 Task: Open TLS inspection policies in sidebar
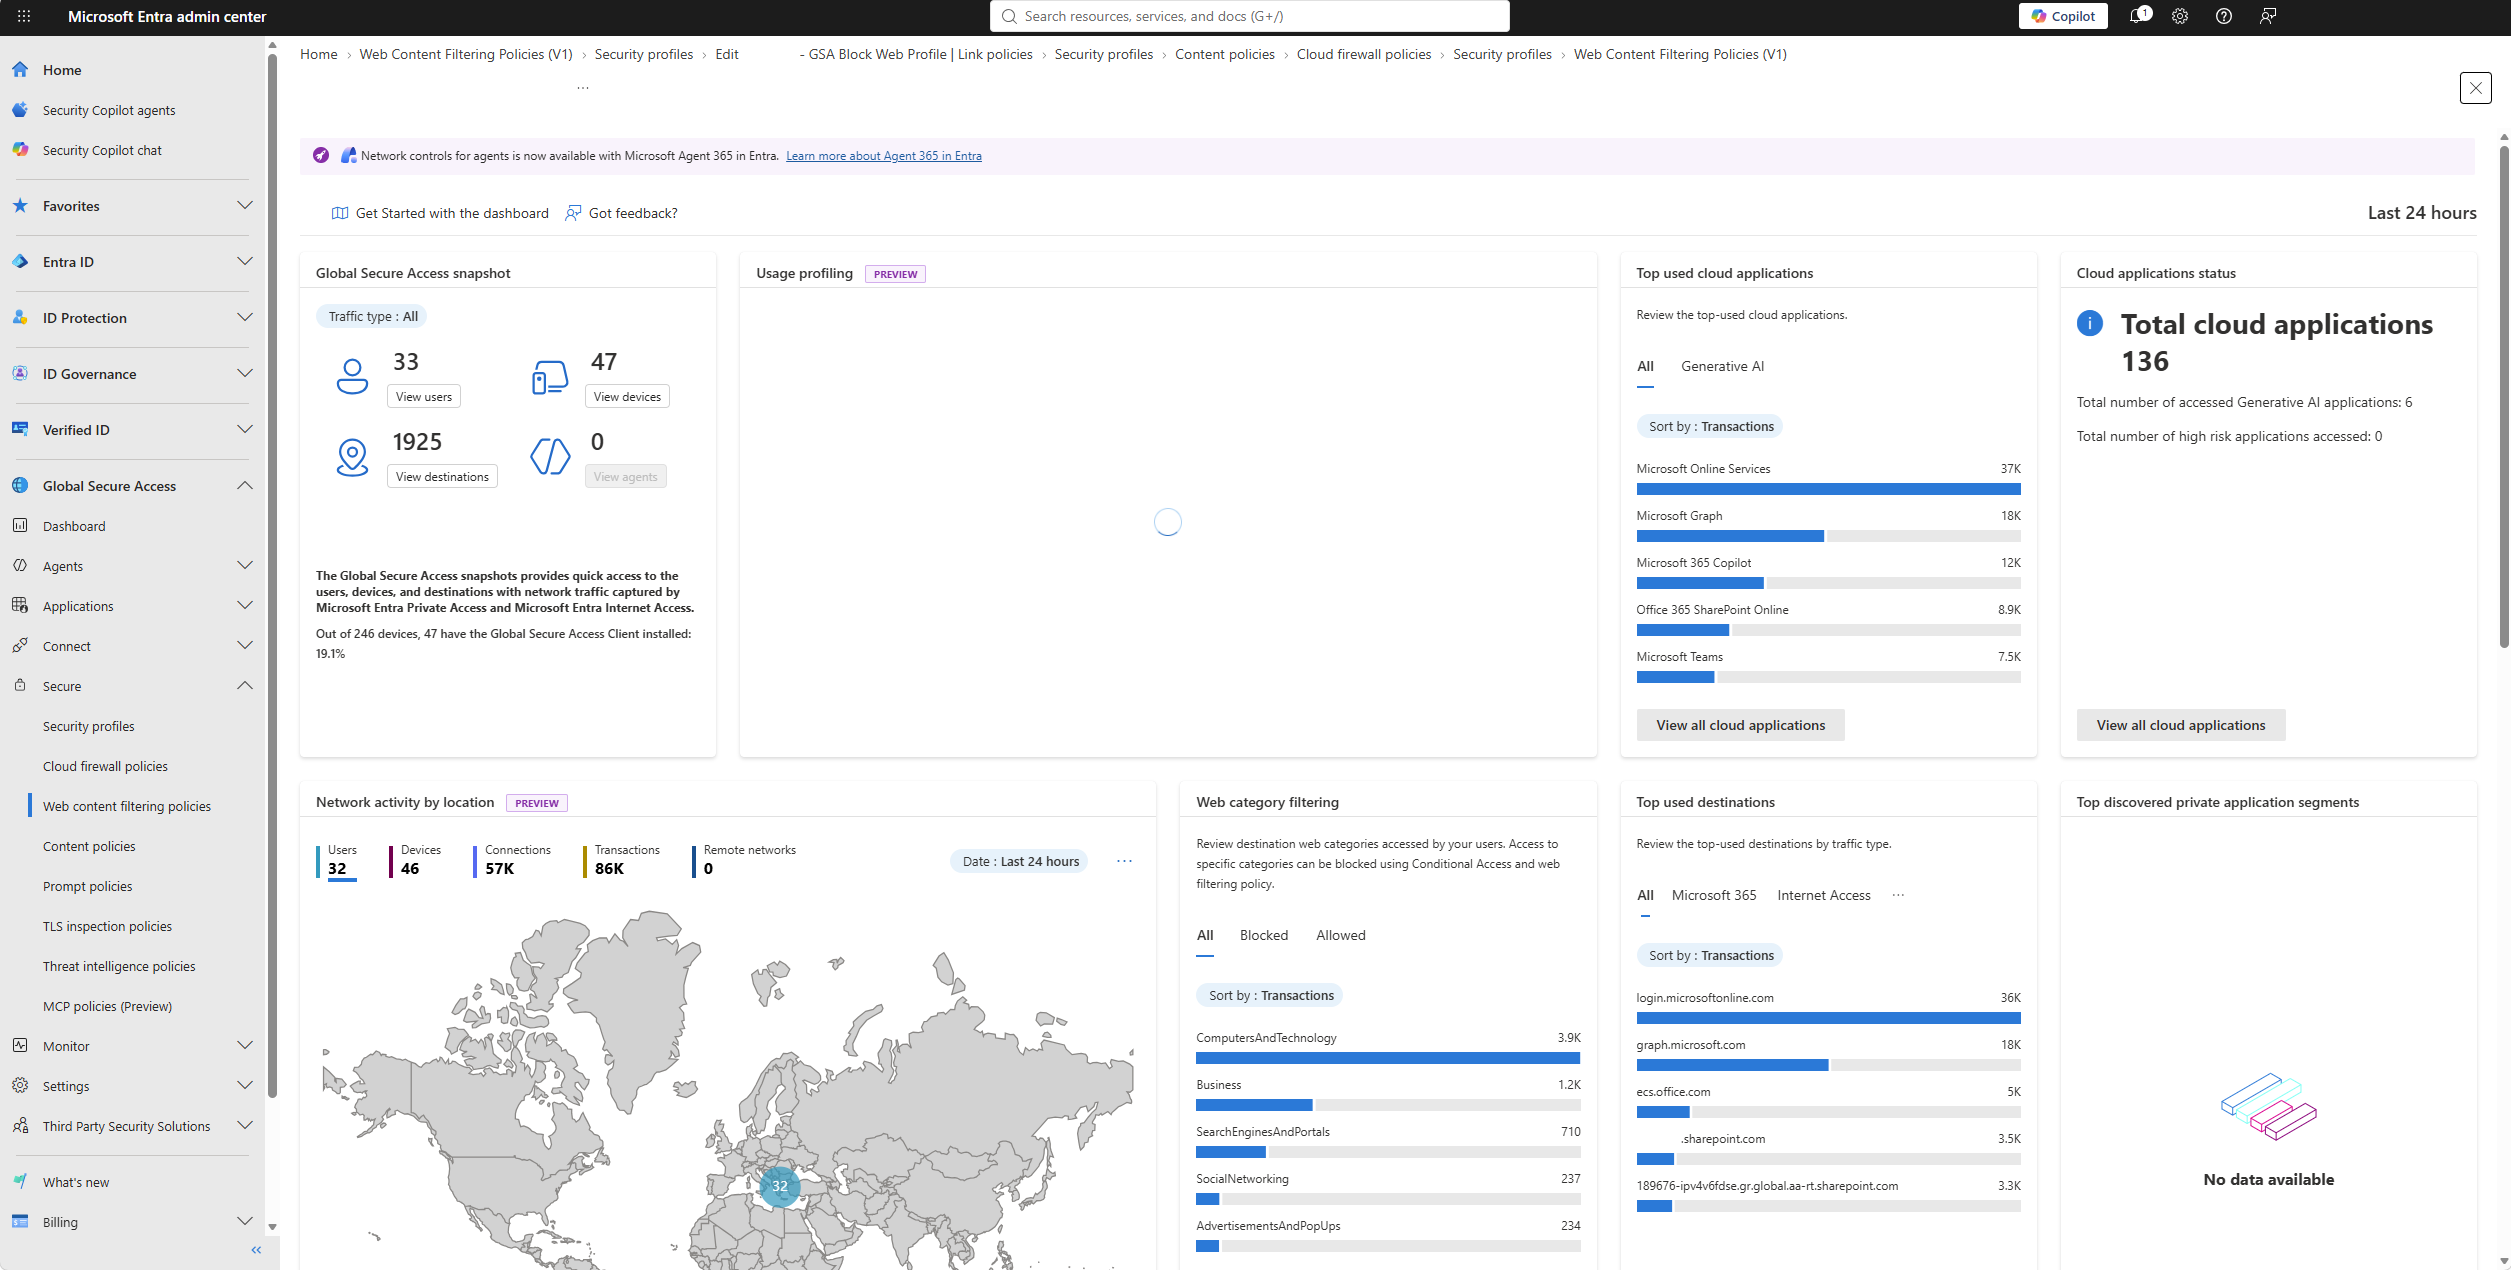tap(107, 926)
